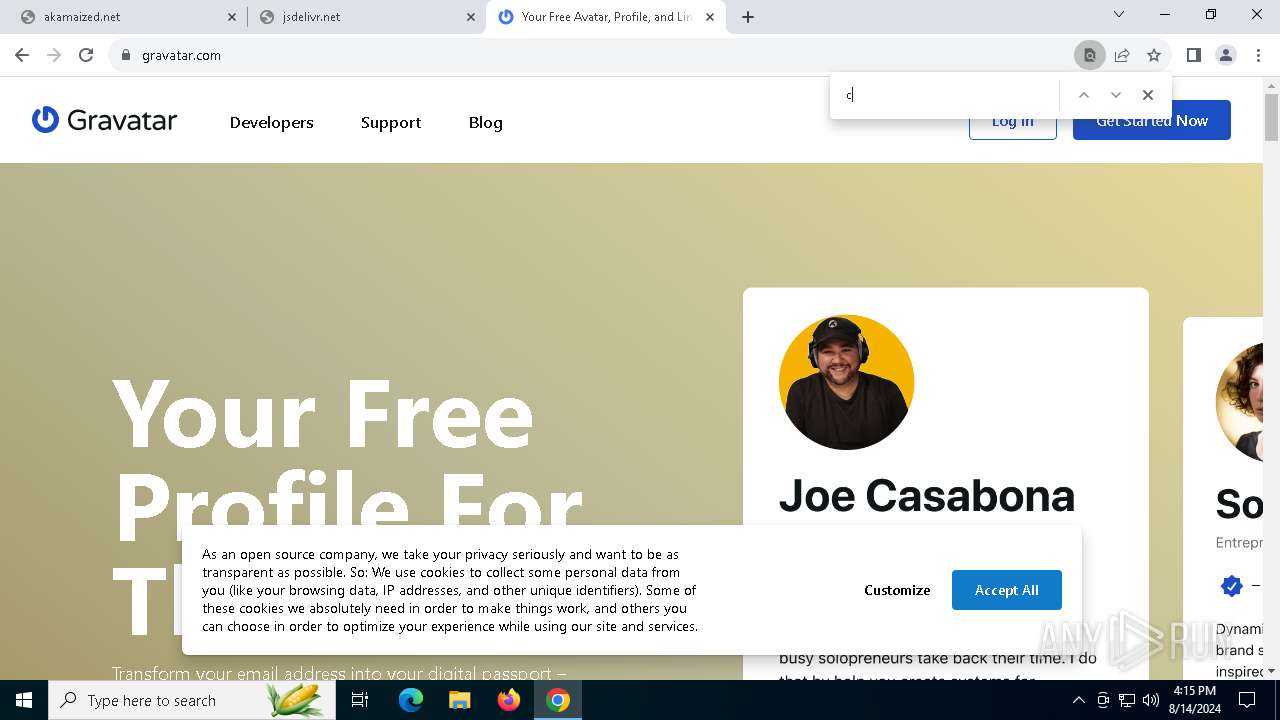Jump to the previous find result

tap(1083, 95)
